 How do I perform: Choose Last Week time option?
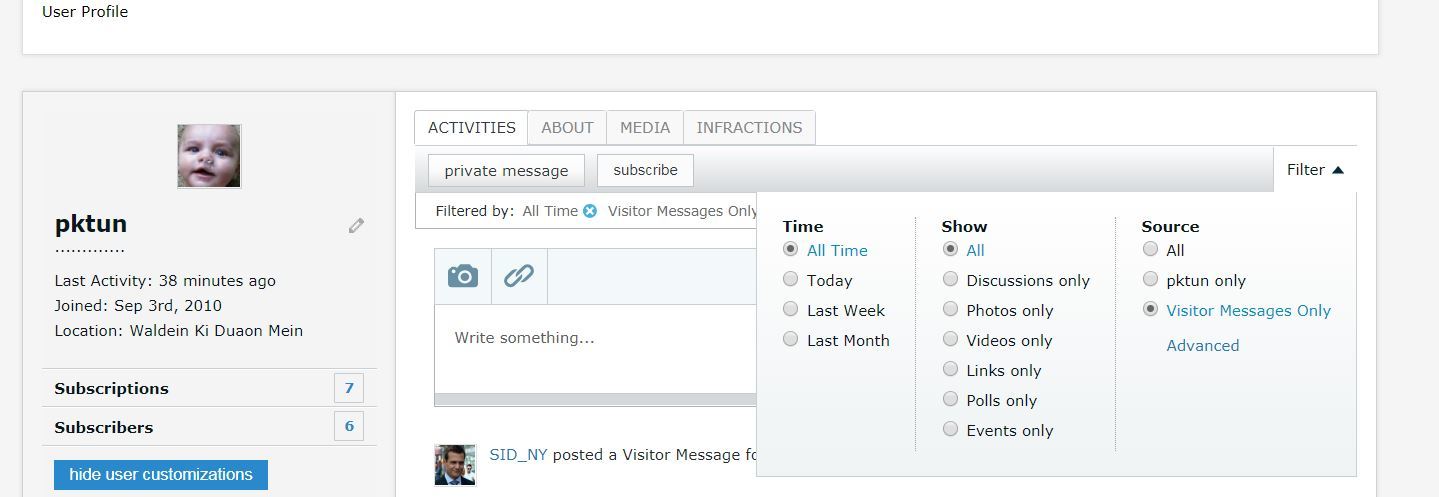[791, 310]
